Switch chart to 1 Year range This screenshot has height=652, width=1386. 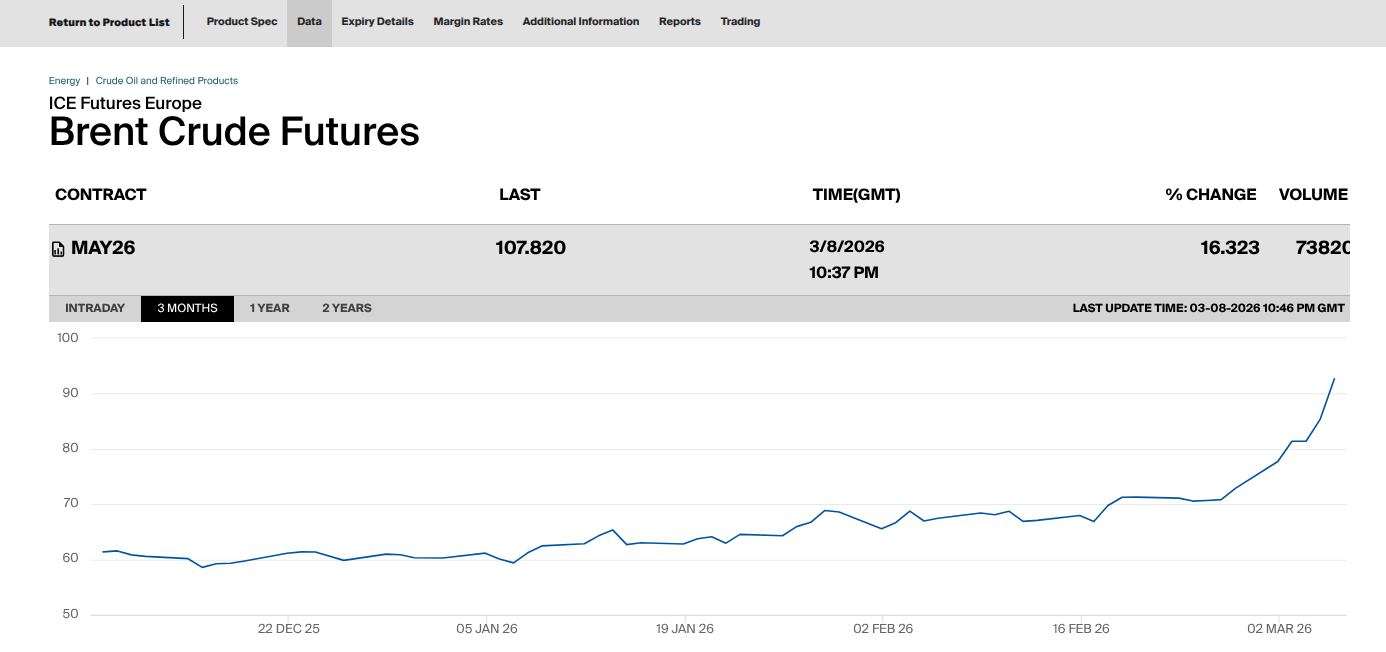click(270, 308)
